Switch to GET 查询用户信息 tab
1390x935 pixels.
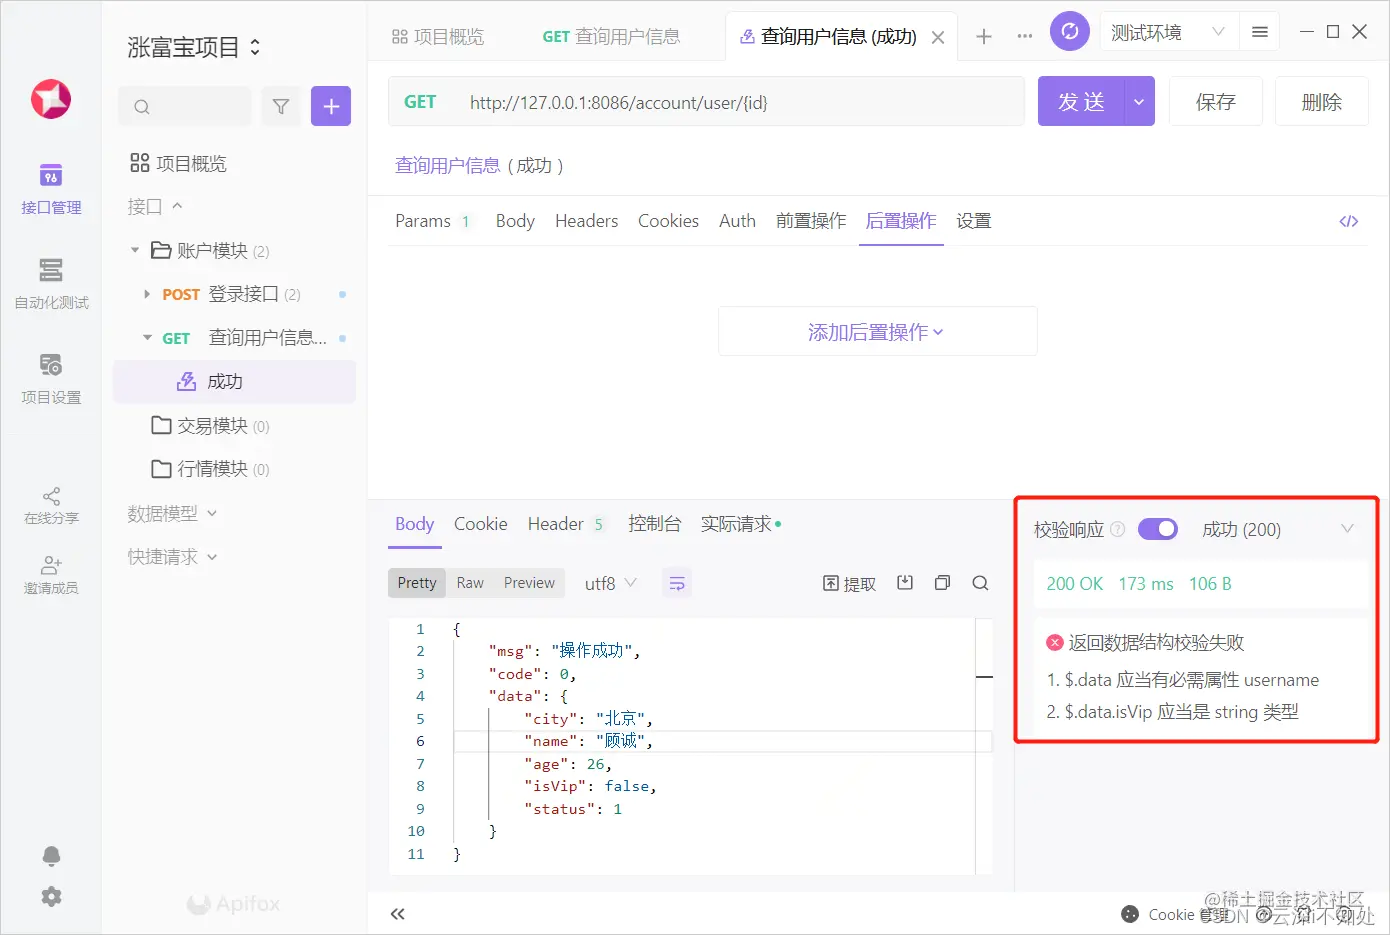point(611,37)
